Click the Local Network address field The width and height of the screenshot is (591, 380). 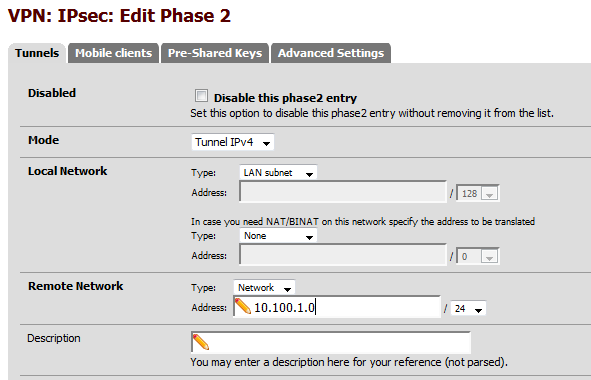click(343, 192)
